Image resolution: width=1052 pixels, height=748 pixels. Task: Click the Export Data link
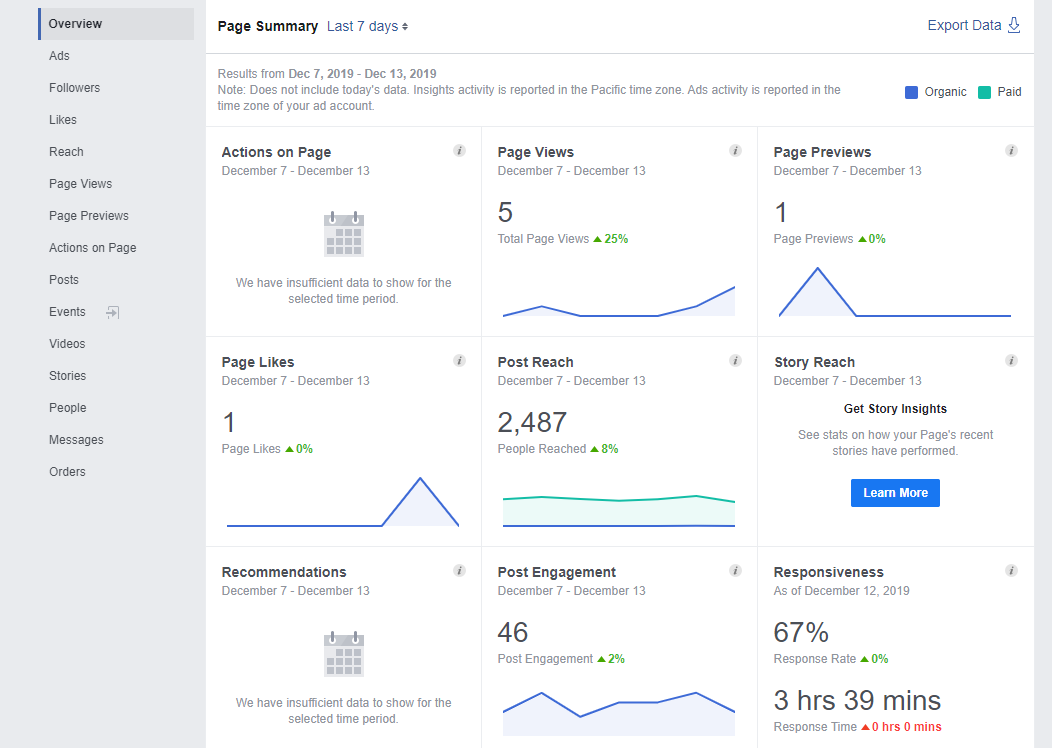[962, 24]
